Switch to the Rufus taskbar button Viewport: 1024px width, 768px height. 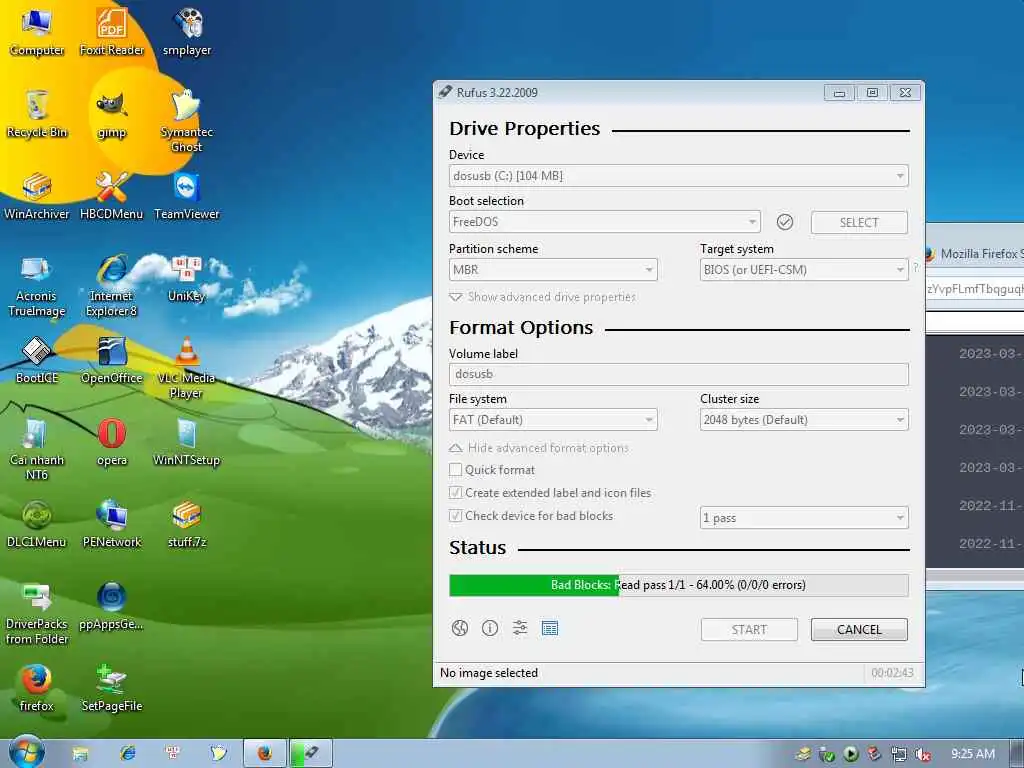pos(312,754)
